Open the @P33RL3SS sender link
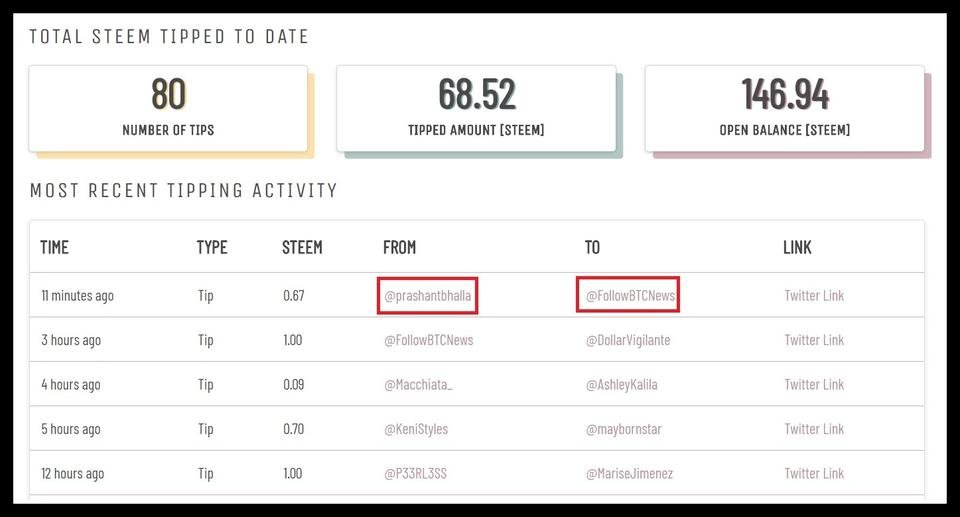The height and width of the screenshot is (517, 960). coord(415,474)
